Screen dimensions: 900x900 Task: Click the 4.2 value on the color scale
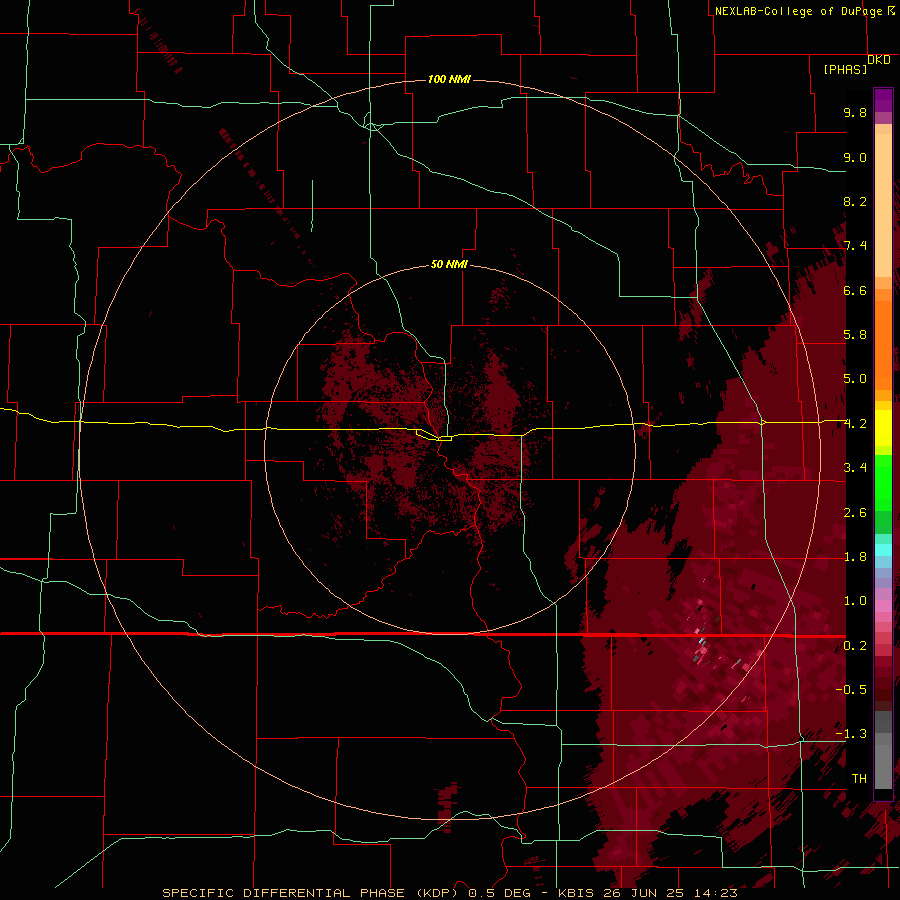(855, 424)
